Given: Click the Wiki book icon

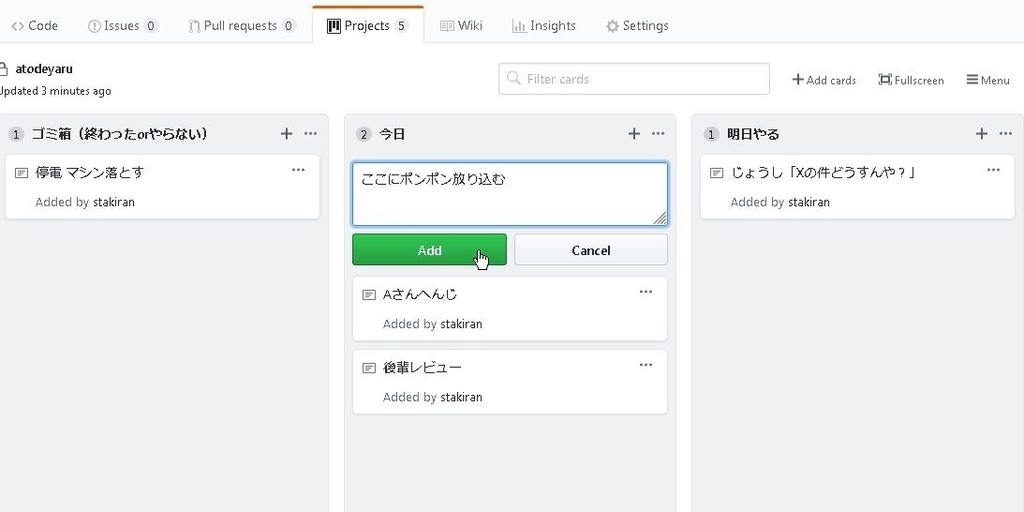Looking at the screenshot, I should tap(447, 26).
